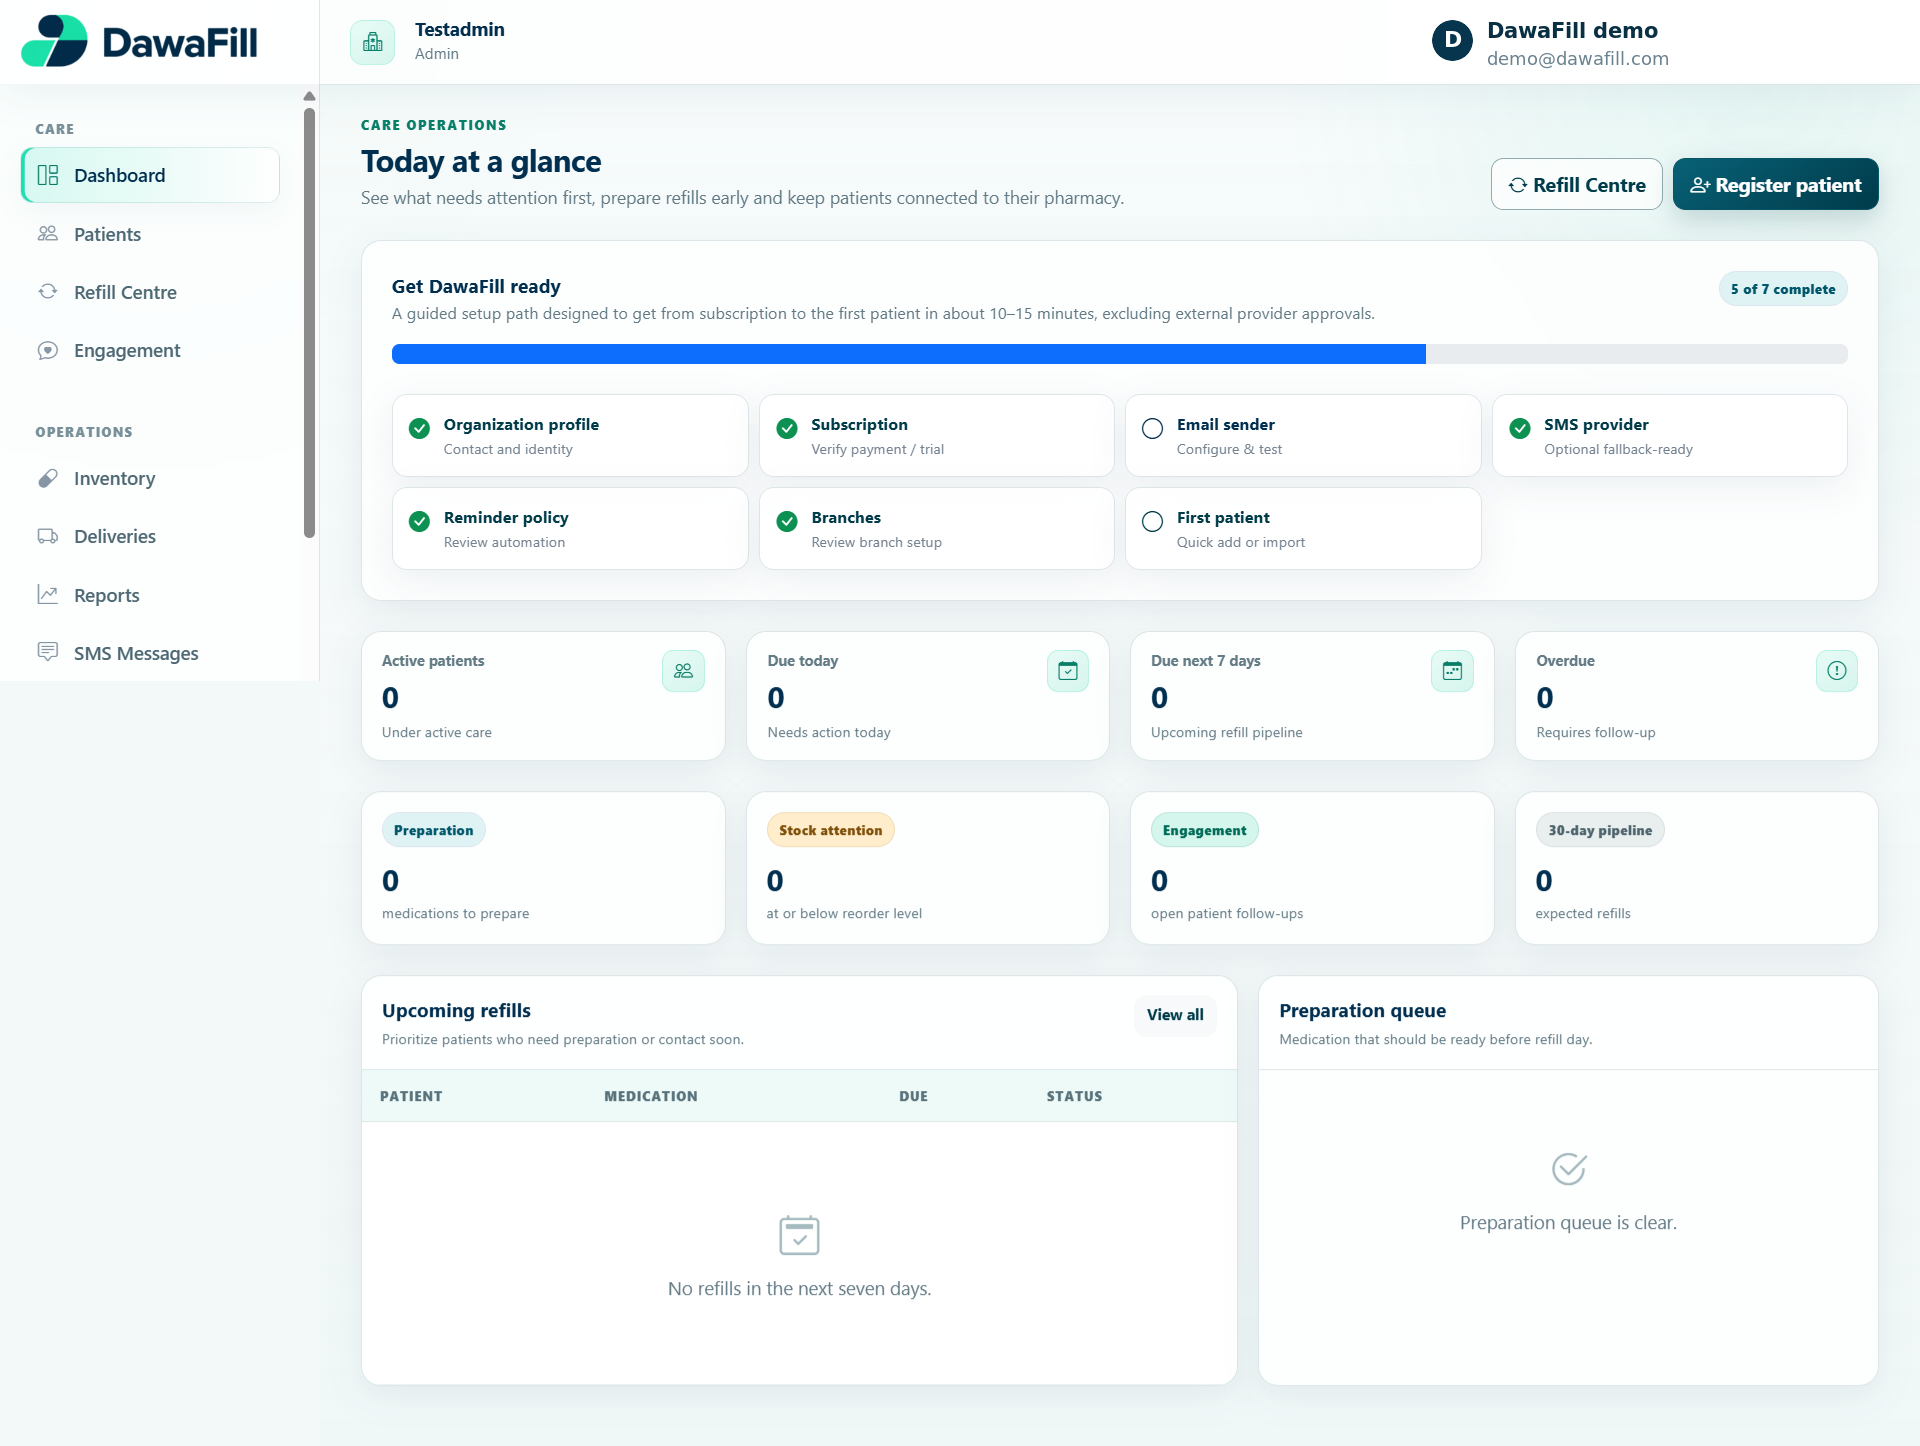Go to Patients in the sidebar
Screen dimensions: 1920x1446
click(x=150, y=234)
